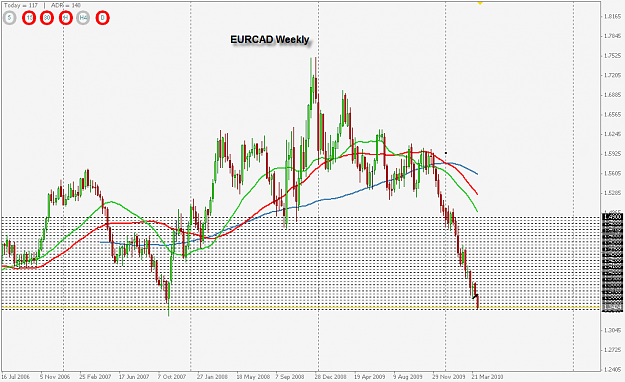Click the 1.6565 price label

pyautogui.click(x=613, y=114)
